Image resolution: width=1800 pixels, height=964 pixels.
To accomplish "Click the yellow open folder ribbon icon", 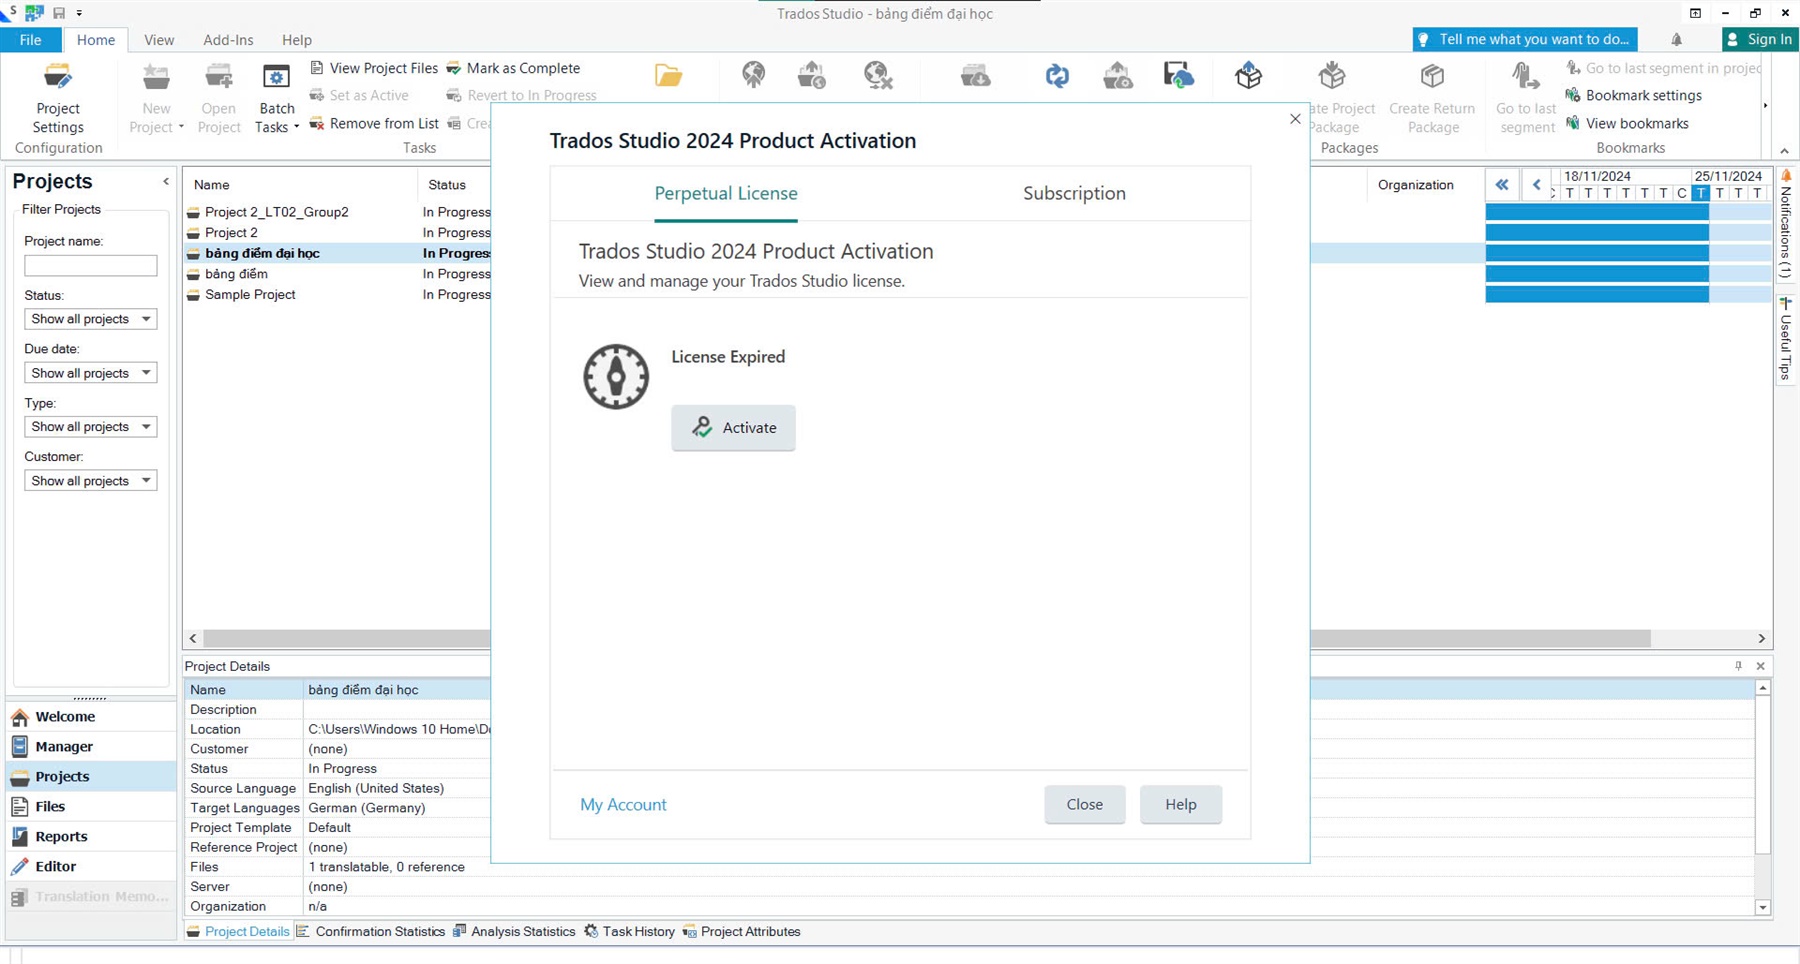I will (x=668, y=75).
